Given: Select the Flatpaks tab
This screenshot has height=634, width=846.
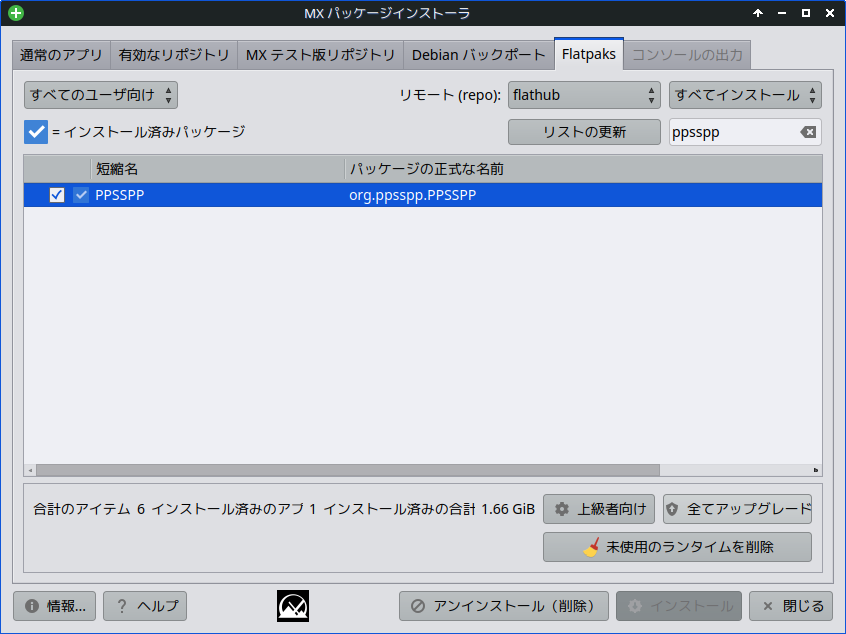Looking at the screenshot, I should pos(589,54).
